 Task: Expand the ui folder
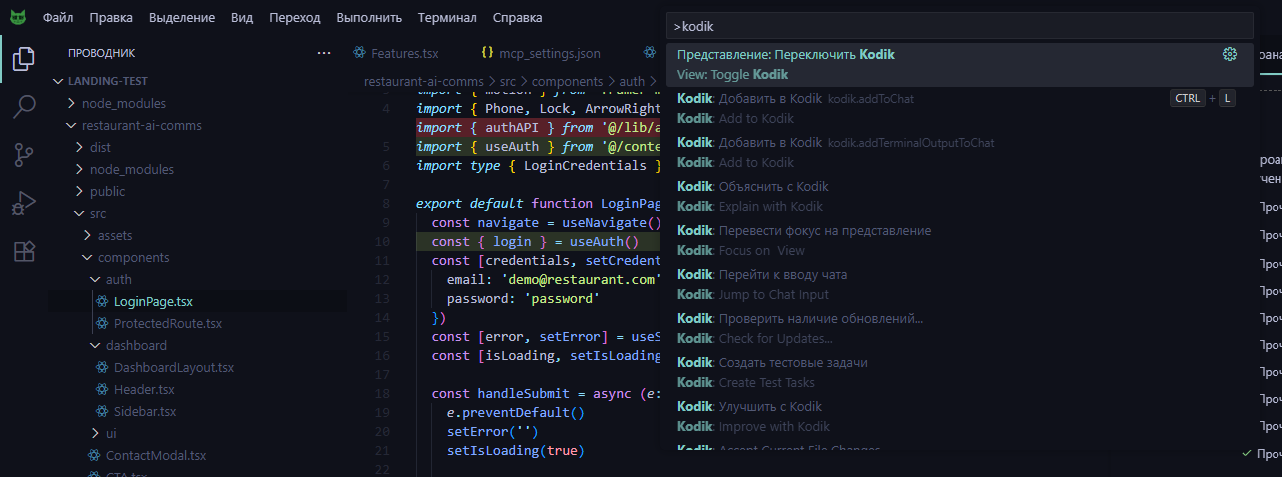click(x=96, y=433)
